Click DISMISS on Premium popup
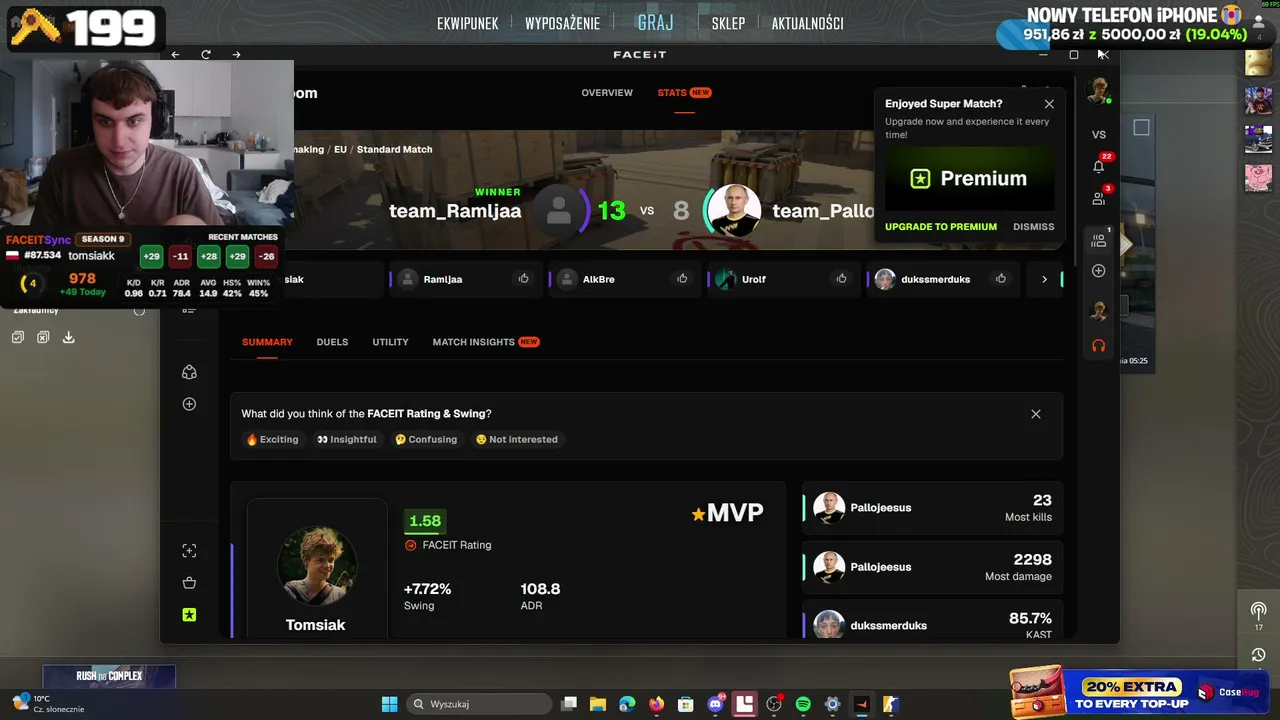 1033,227
